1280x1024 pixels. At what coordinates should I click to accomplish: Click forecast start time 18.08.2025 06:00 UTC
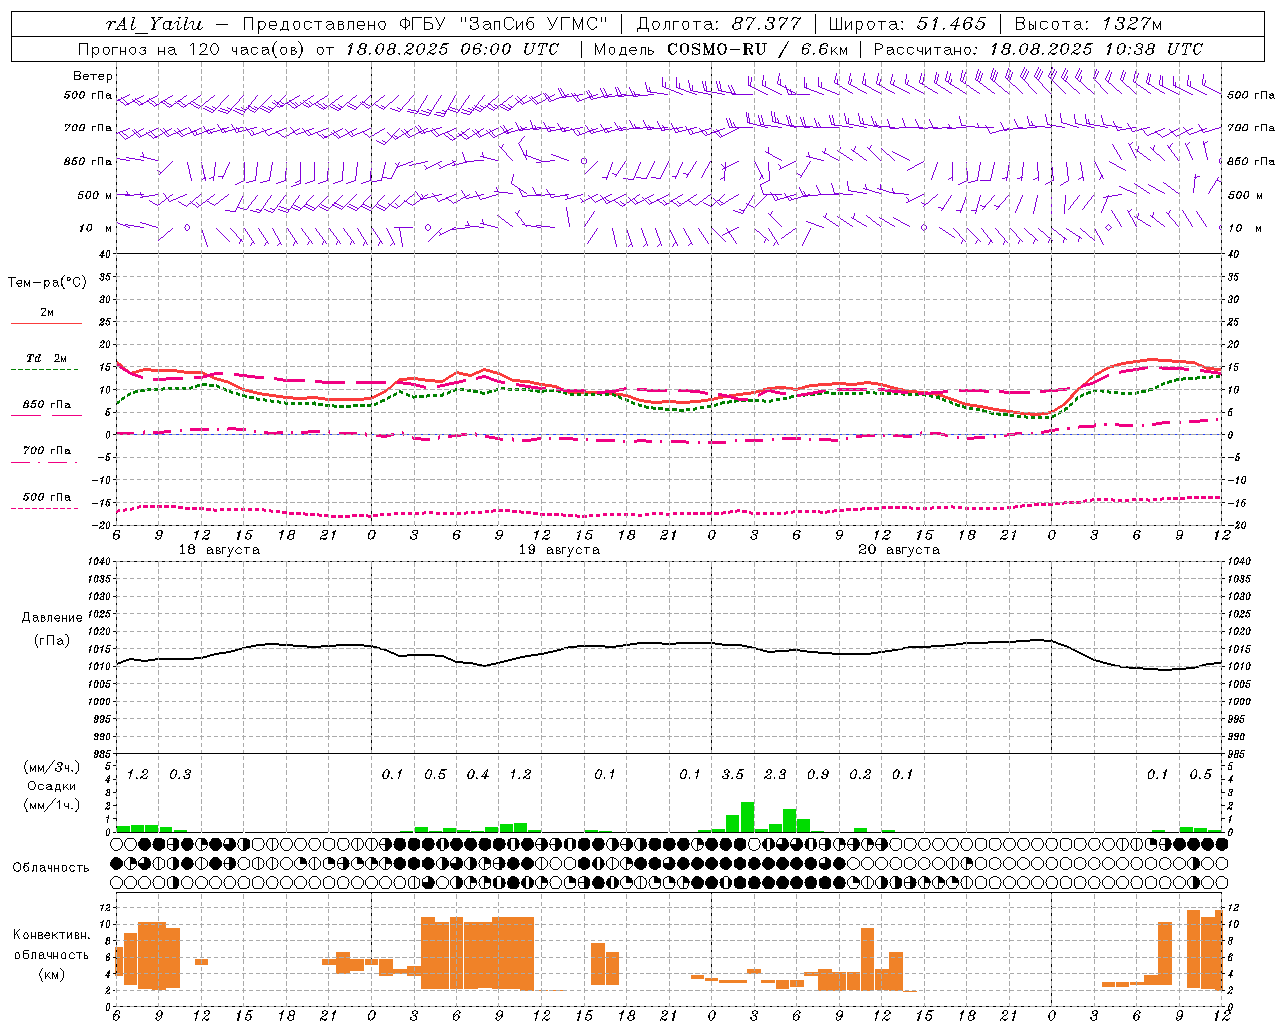coord(452,49)
